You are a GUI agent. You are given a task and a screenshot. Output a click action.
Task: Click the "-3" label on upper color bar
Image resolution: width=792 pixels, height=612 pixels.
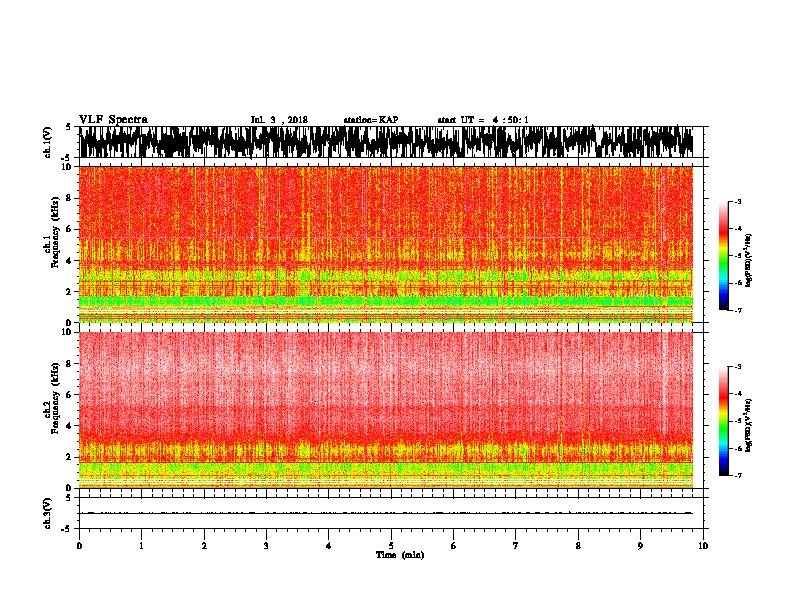(x=738, y=202)
